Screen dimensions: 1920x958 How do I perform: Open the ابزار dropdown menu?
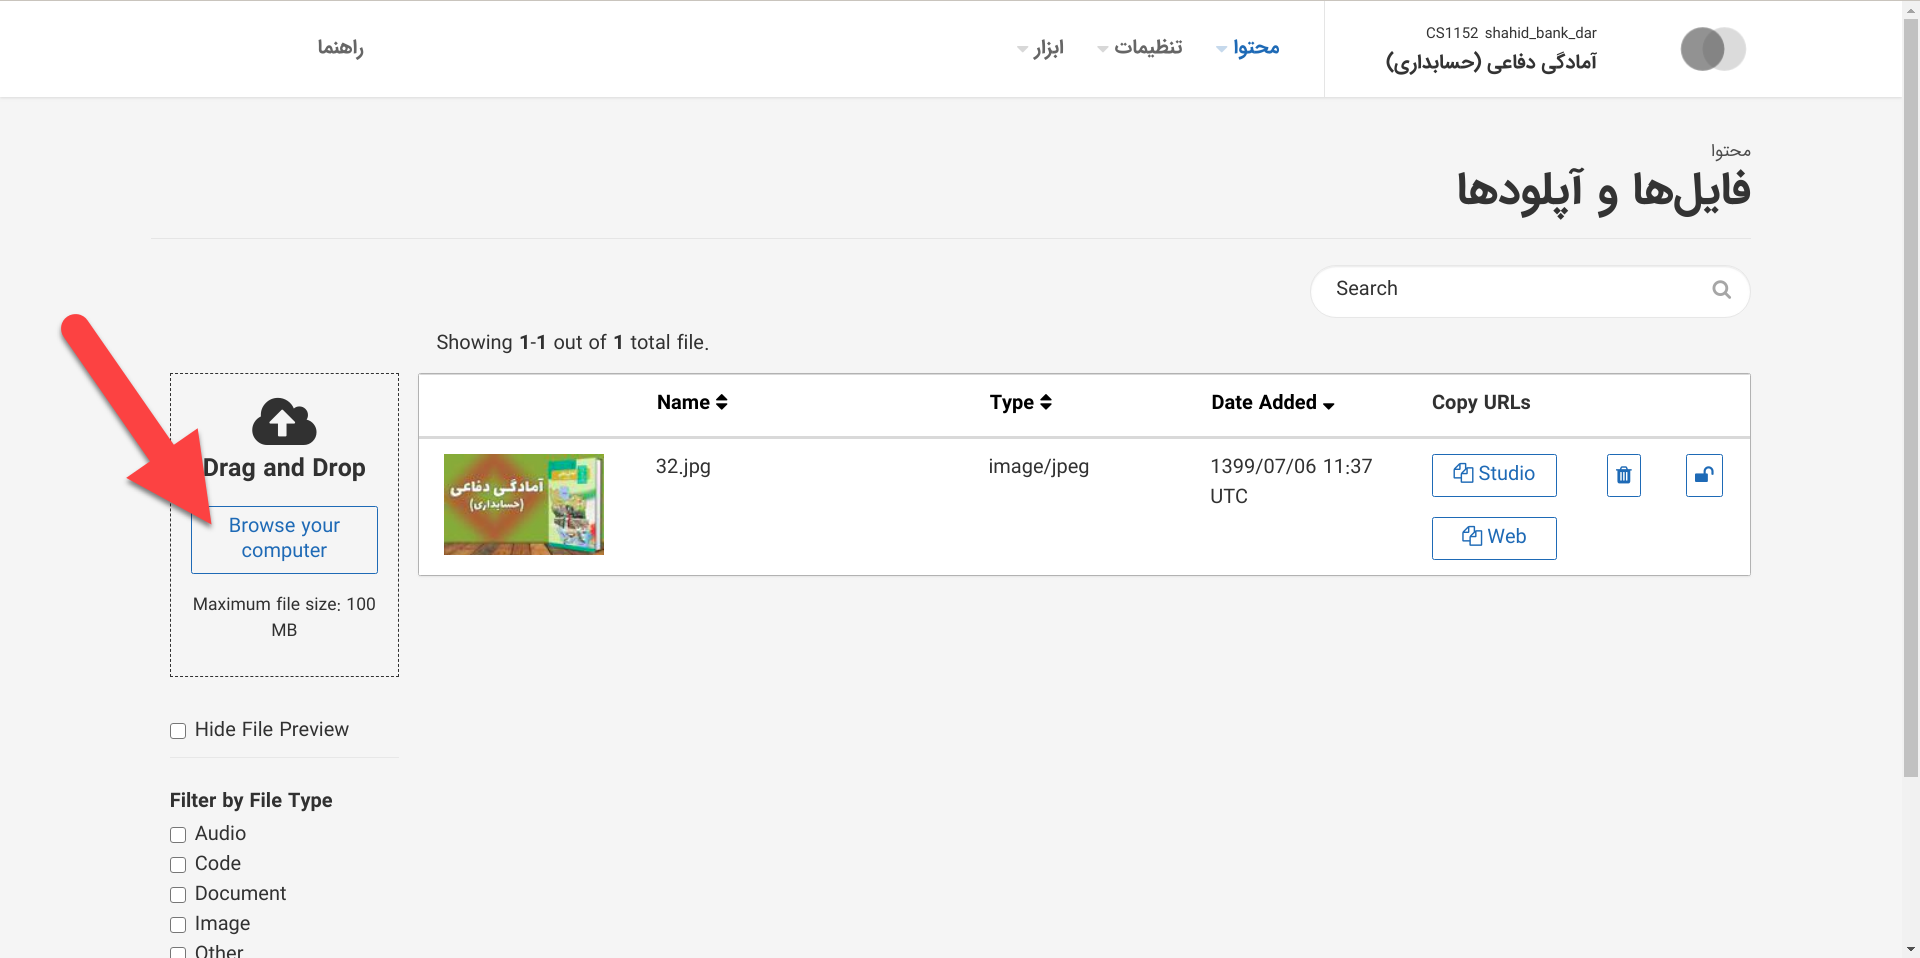tap(1040, 48)
